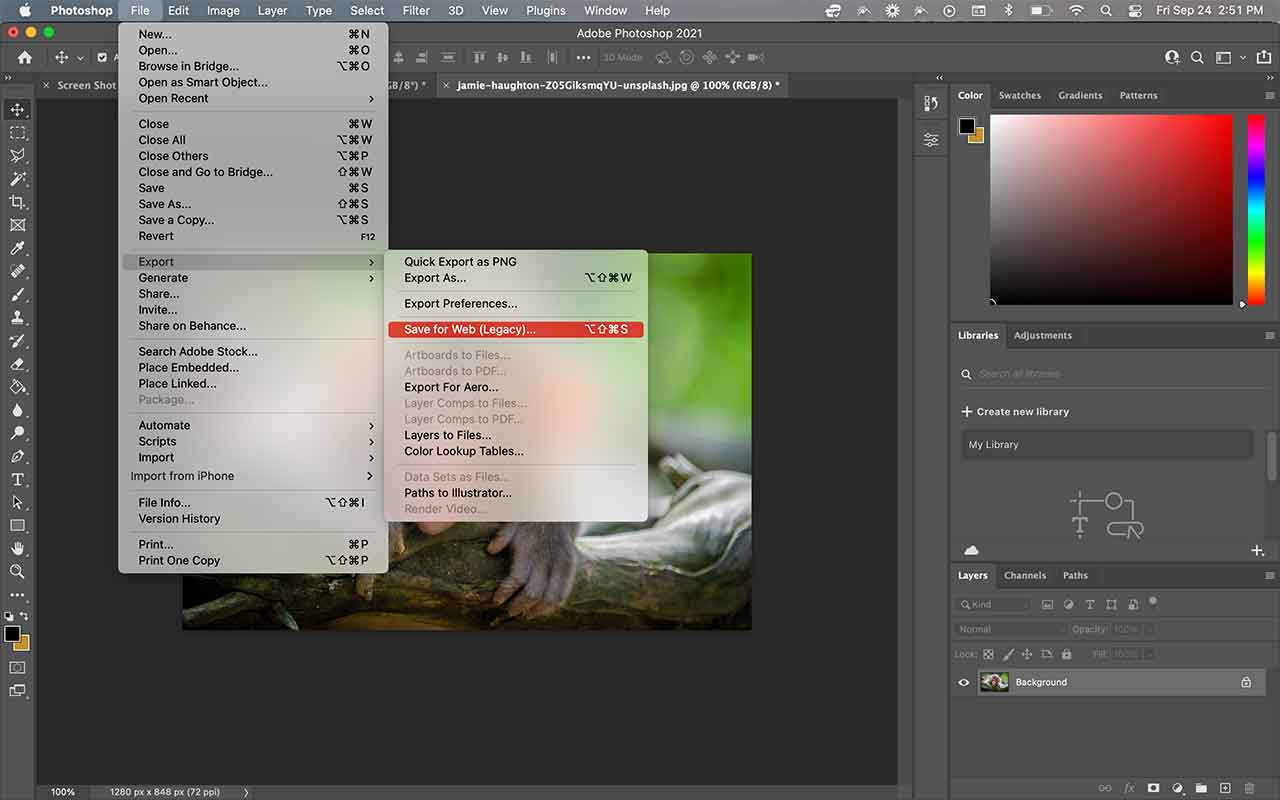Viewport: 1280px width, 800px height.
Task: Delete layer using trash icon
Action: [x=1249, y=788]
